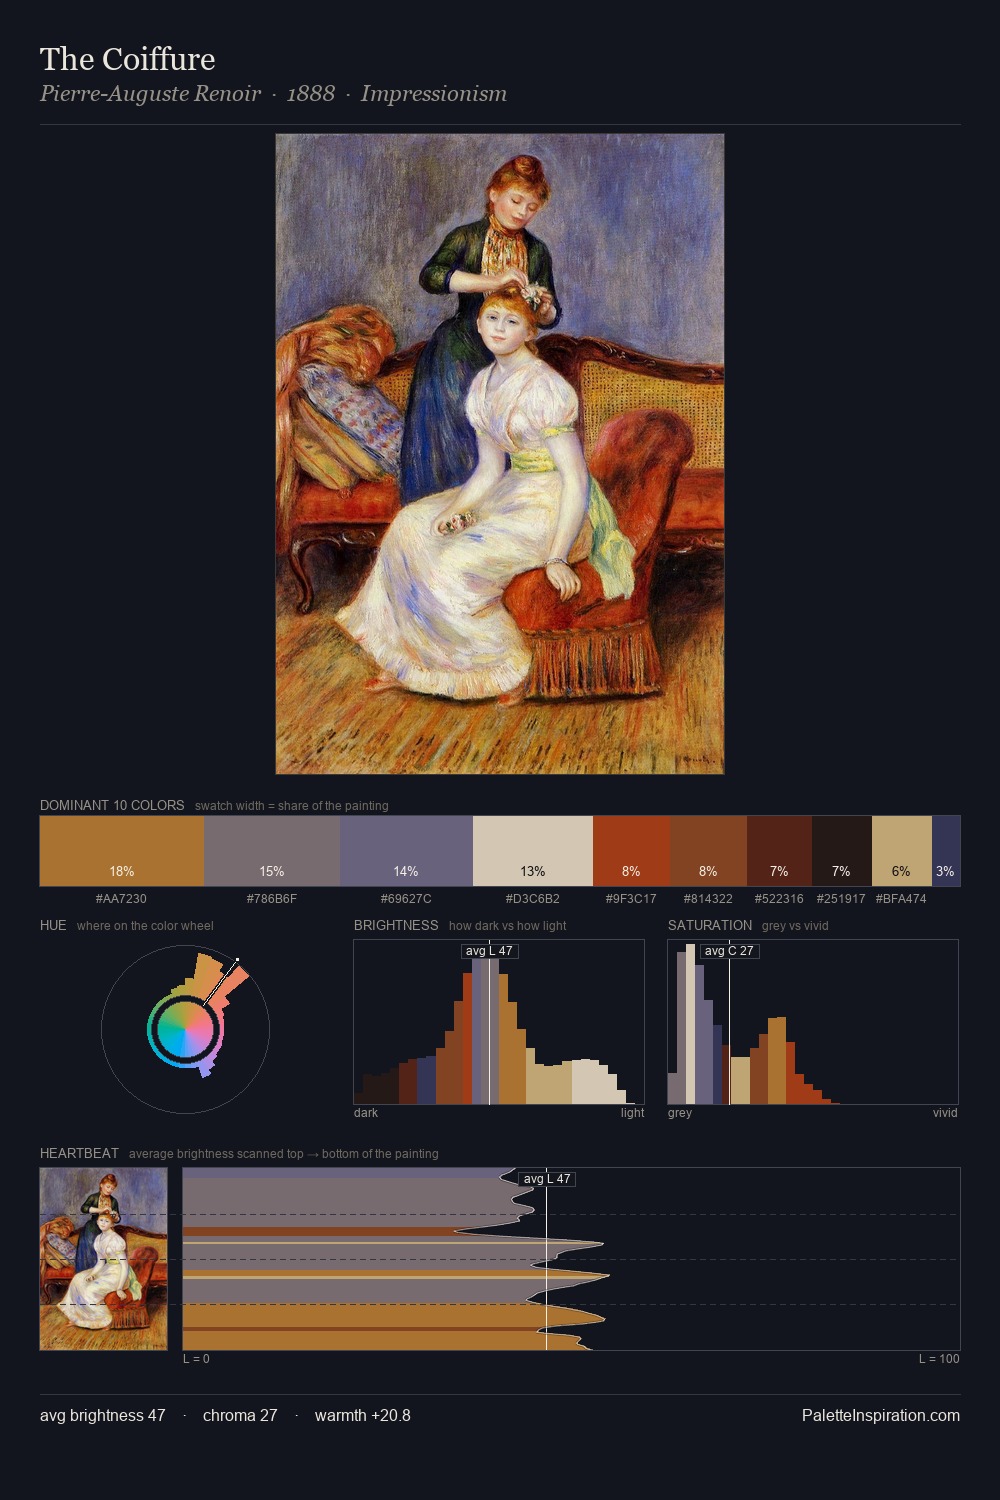Choose the narrow 3% navy swatch
This screenshot has width=1000, height=1500.
point(946,851)
